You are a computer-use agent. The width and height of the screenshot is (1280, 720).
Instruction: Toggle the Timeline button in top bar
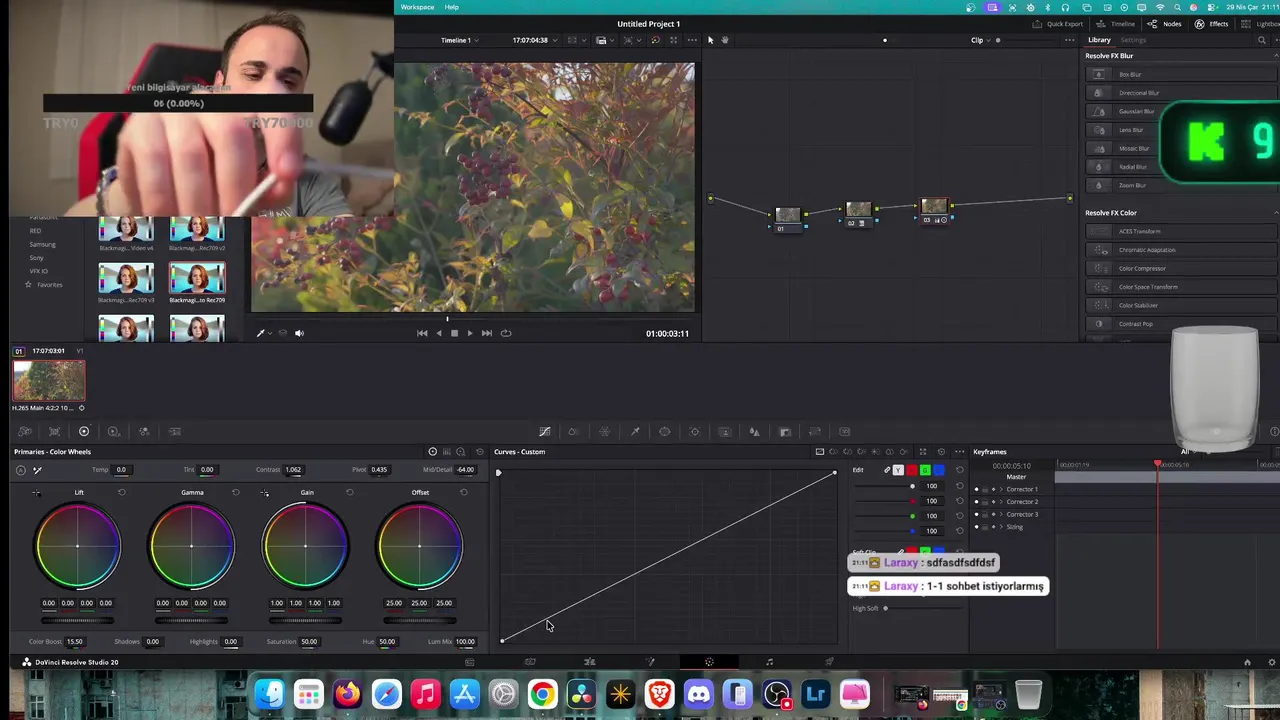(1116, 24)
